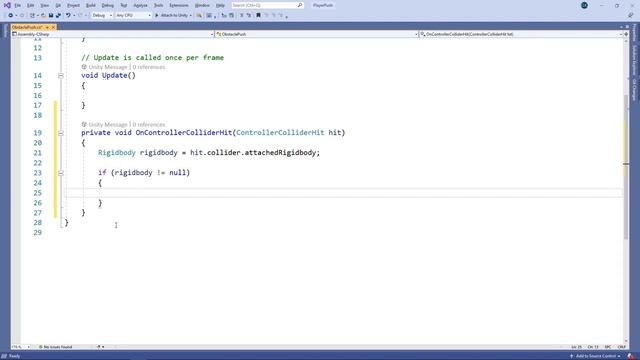Click the No issues found status indicator
Image resolution: width=640 pixels, height=360 pixels.
(x=56, y=347)
